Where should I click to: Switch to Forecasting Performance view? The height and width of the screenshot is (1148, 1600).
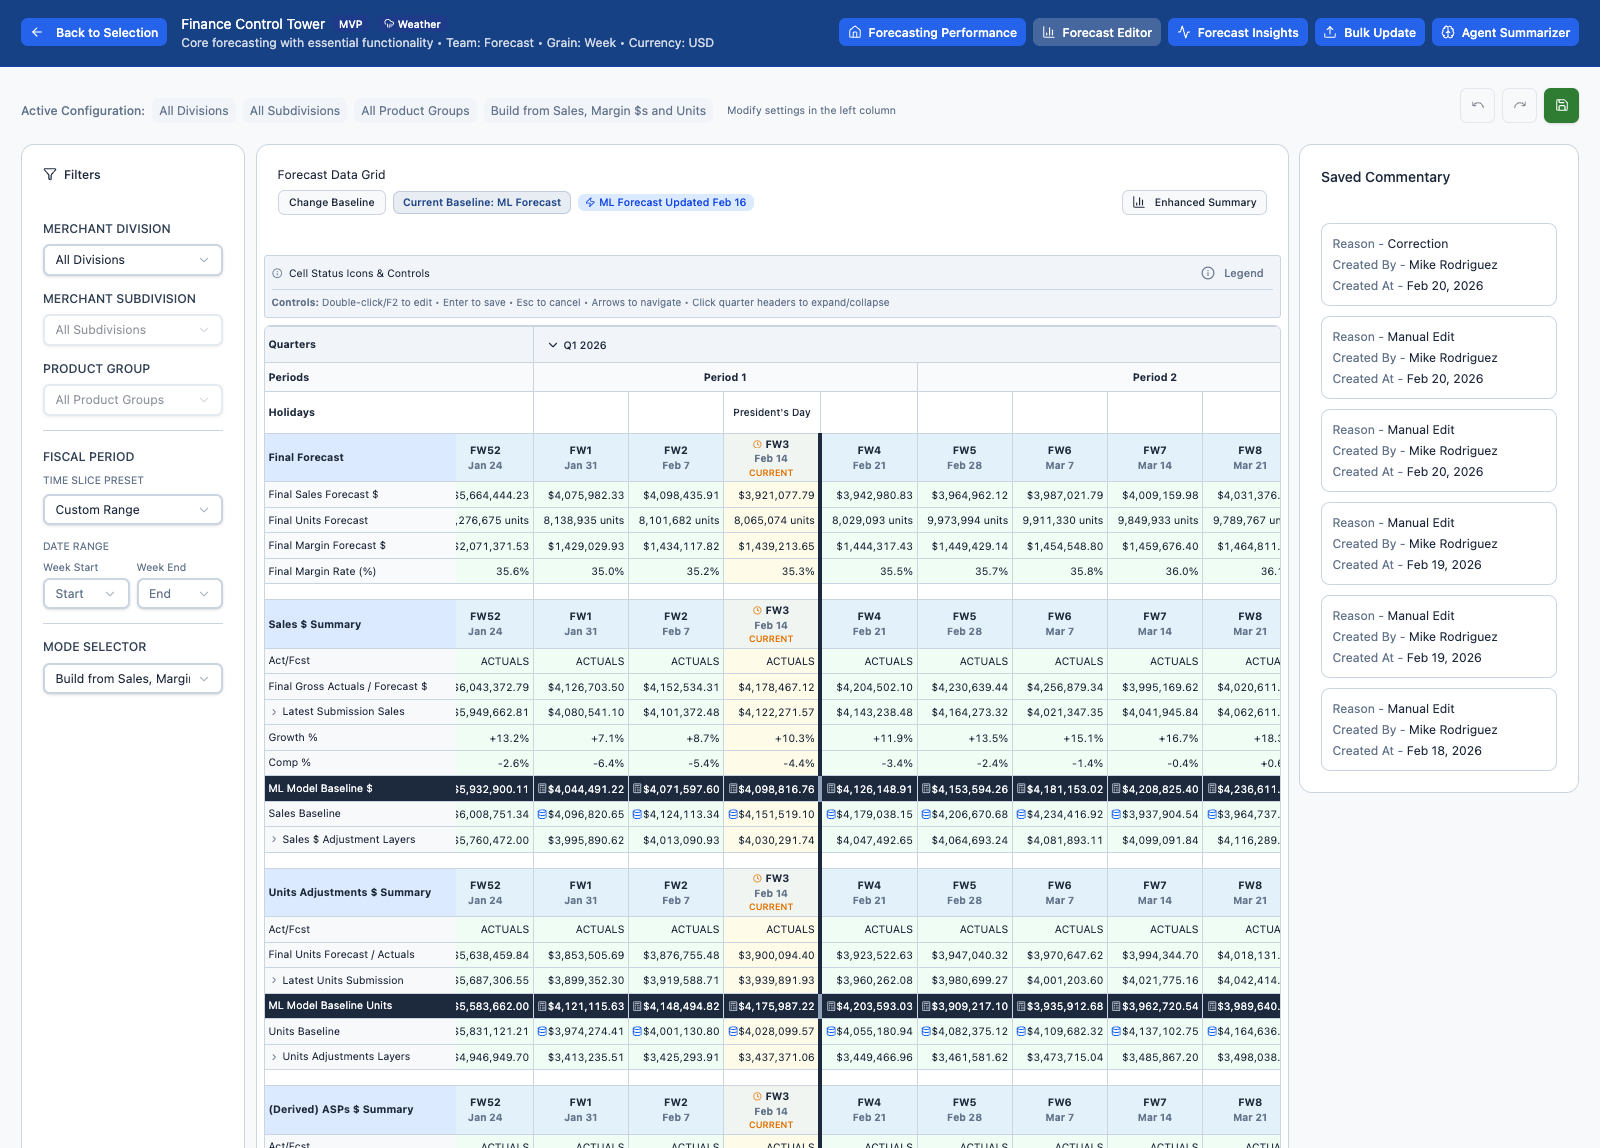[x=931, y=31]
